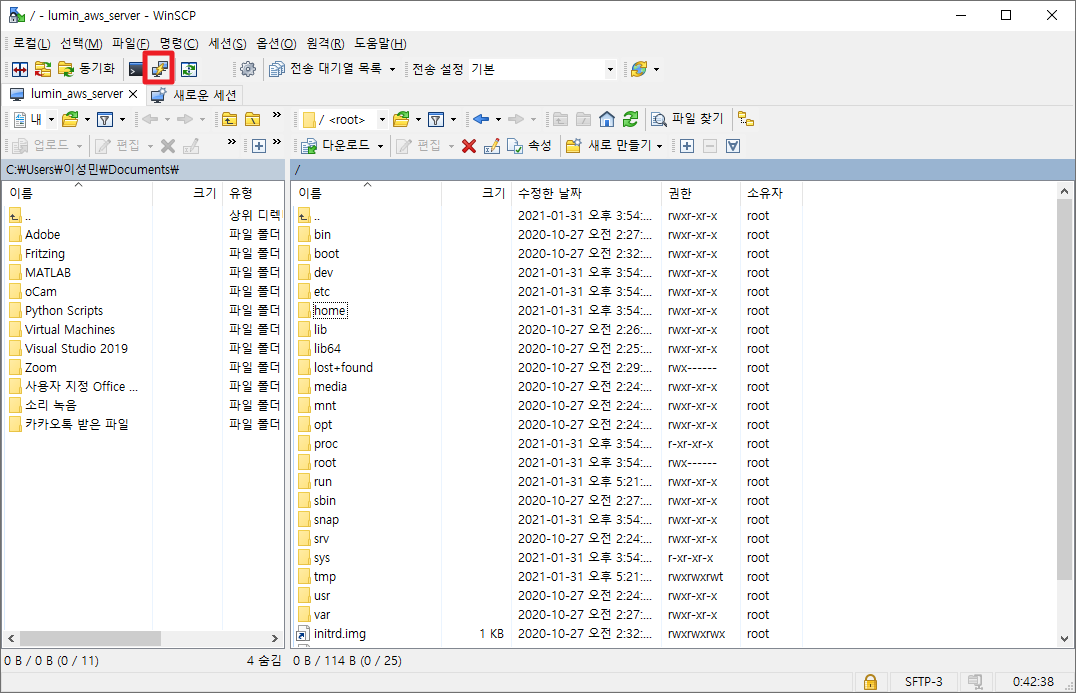Toggle the remote directory tree icon
This screenshot has height=693, width=1076.
pyautogui.click(x=747, y=120)
